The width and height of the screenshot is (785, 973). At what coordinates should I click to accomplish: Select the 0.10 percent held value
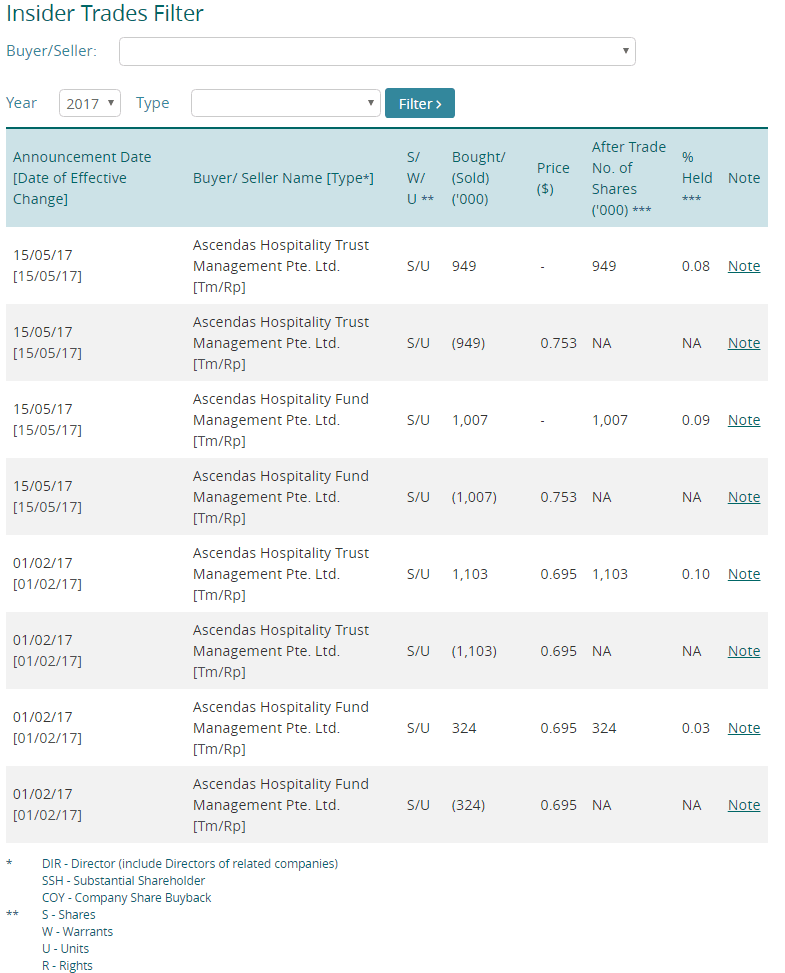point(695,574)
